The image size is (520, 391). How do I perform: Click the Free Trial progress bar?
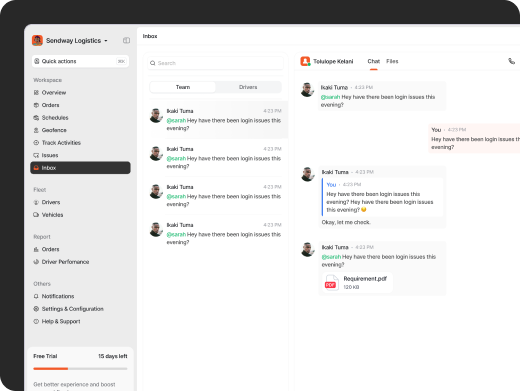click(x=80, y=369)
